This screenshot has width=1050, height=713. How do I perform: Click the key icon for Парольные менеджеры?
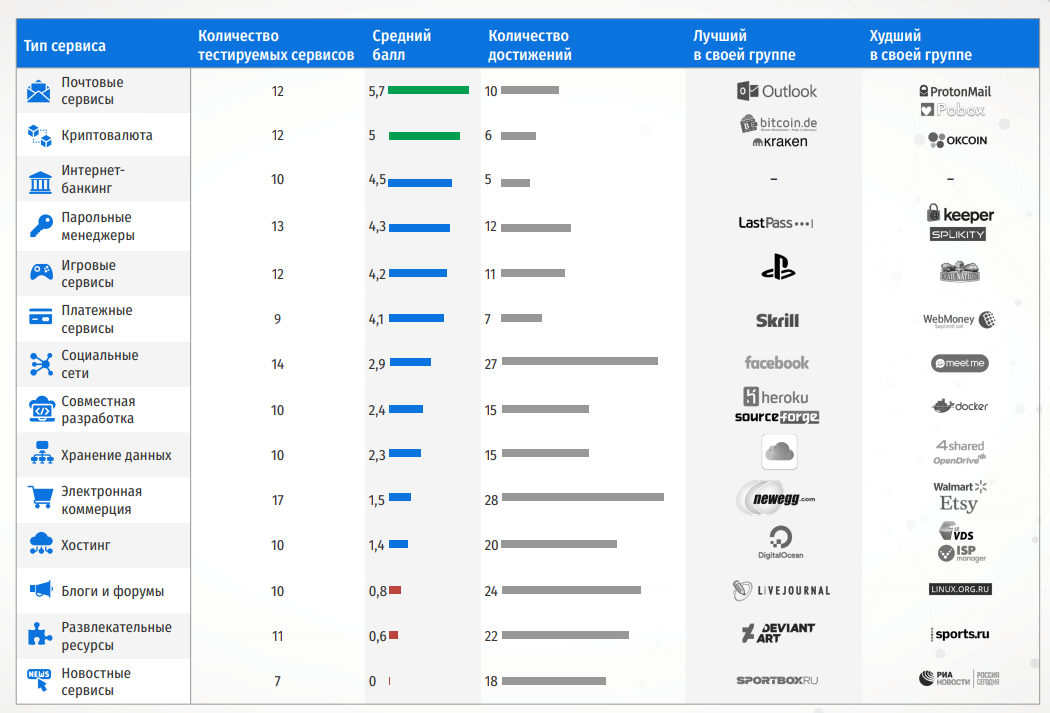pos(41,227)
